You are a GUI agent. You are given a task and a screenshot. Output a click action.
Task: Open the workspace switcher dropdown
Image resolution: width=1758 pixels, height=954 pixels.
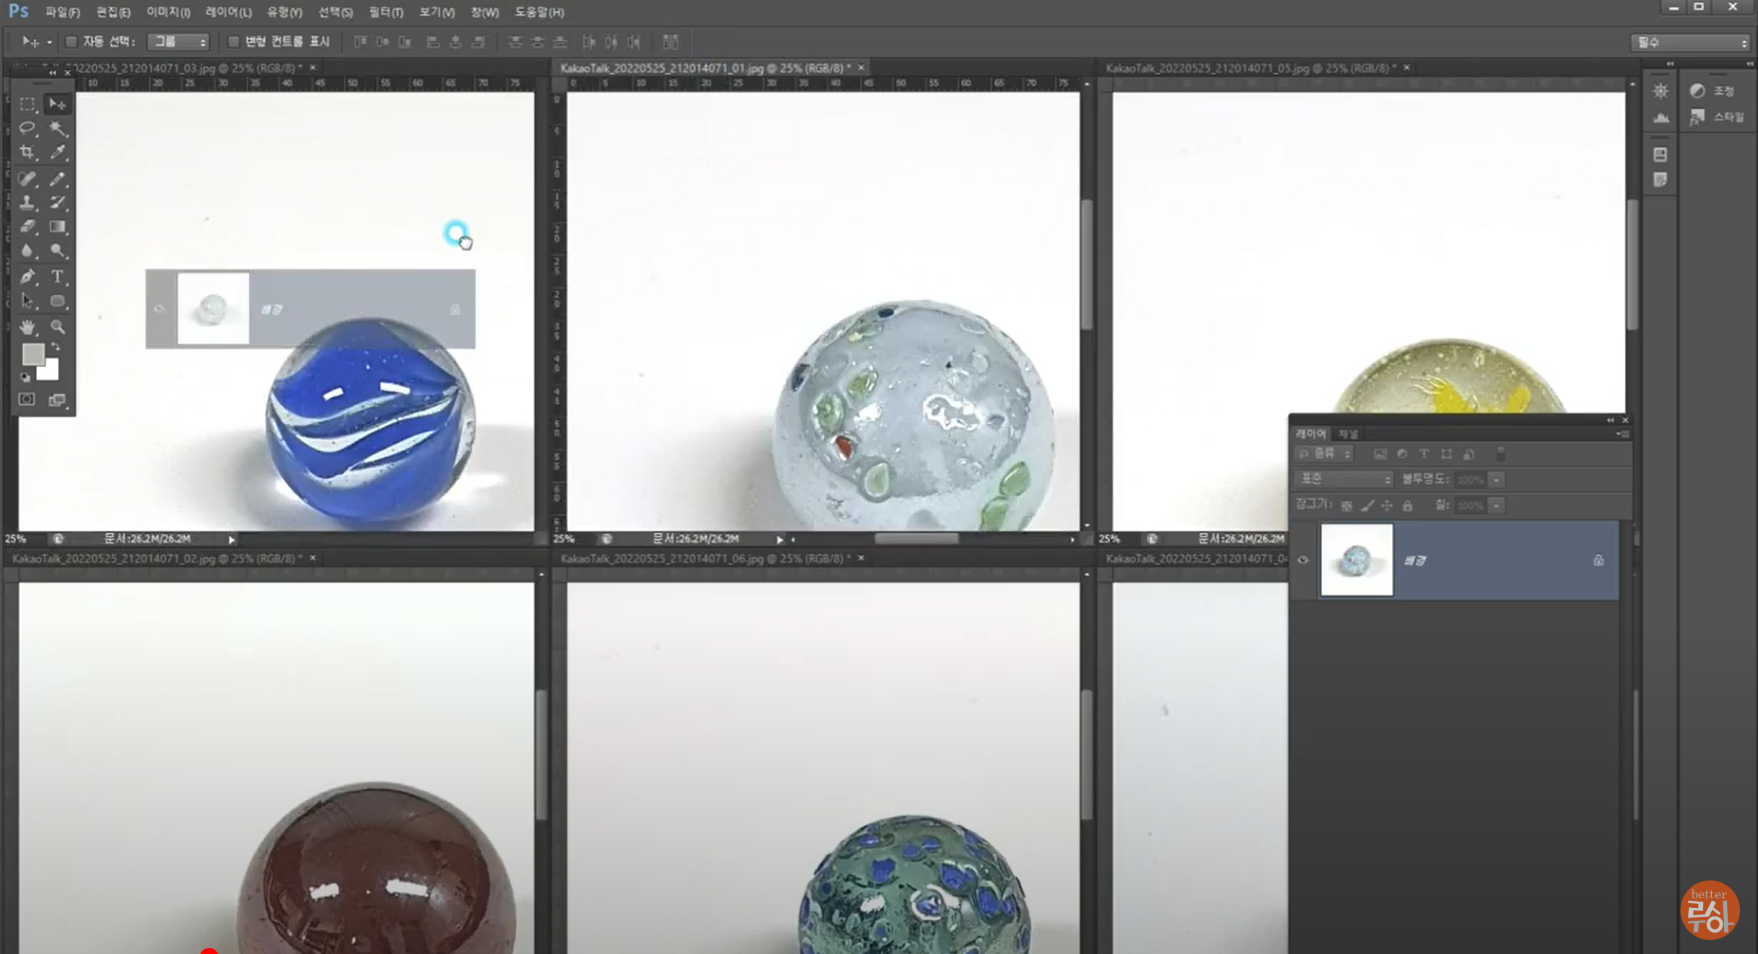(x=1690, y=42)
